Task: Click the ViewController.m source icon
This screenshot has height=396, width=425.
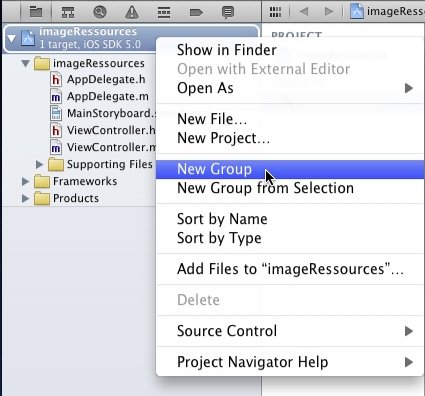Action: [56, 147]
